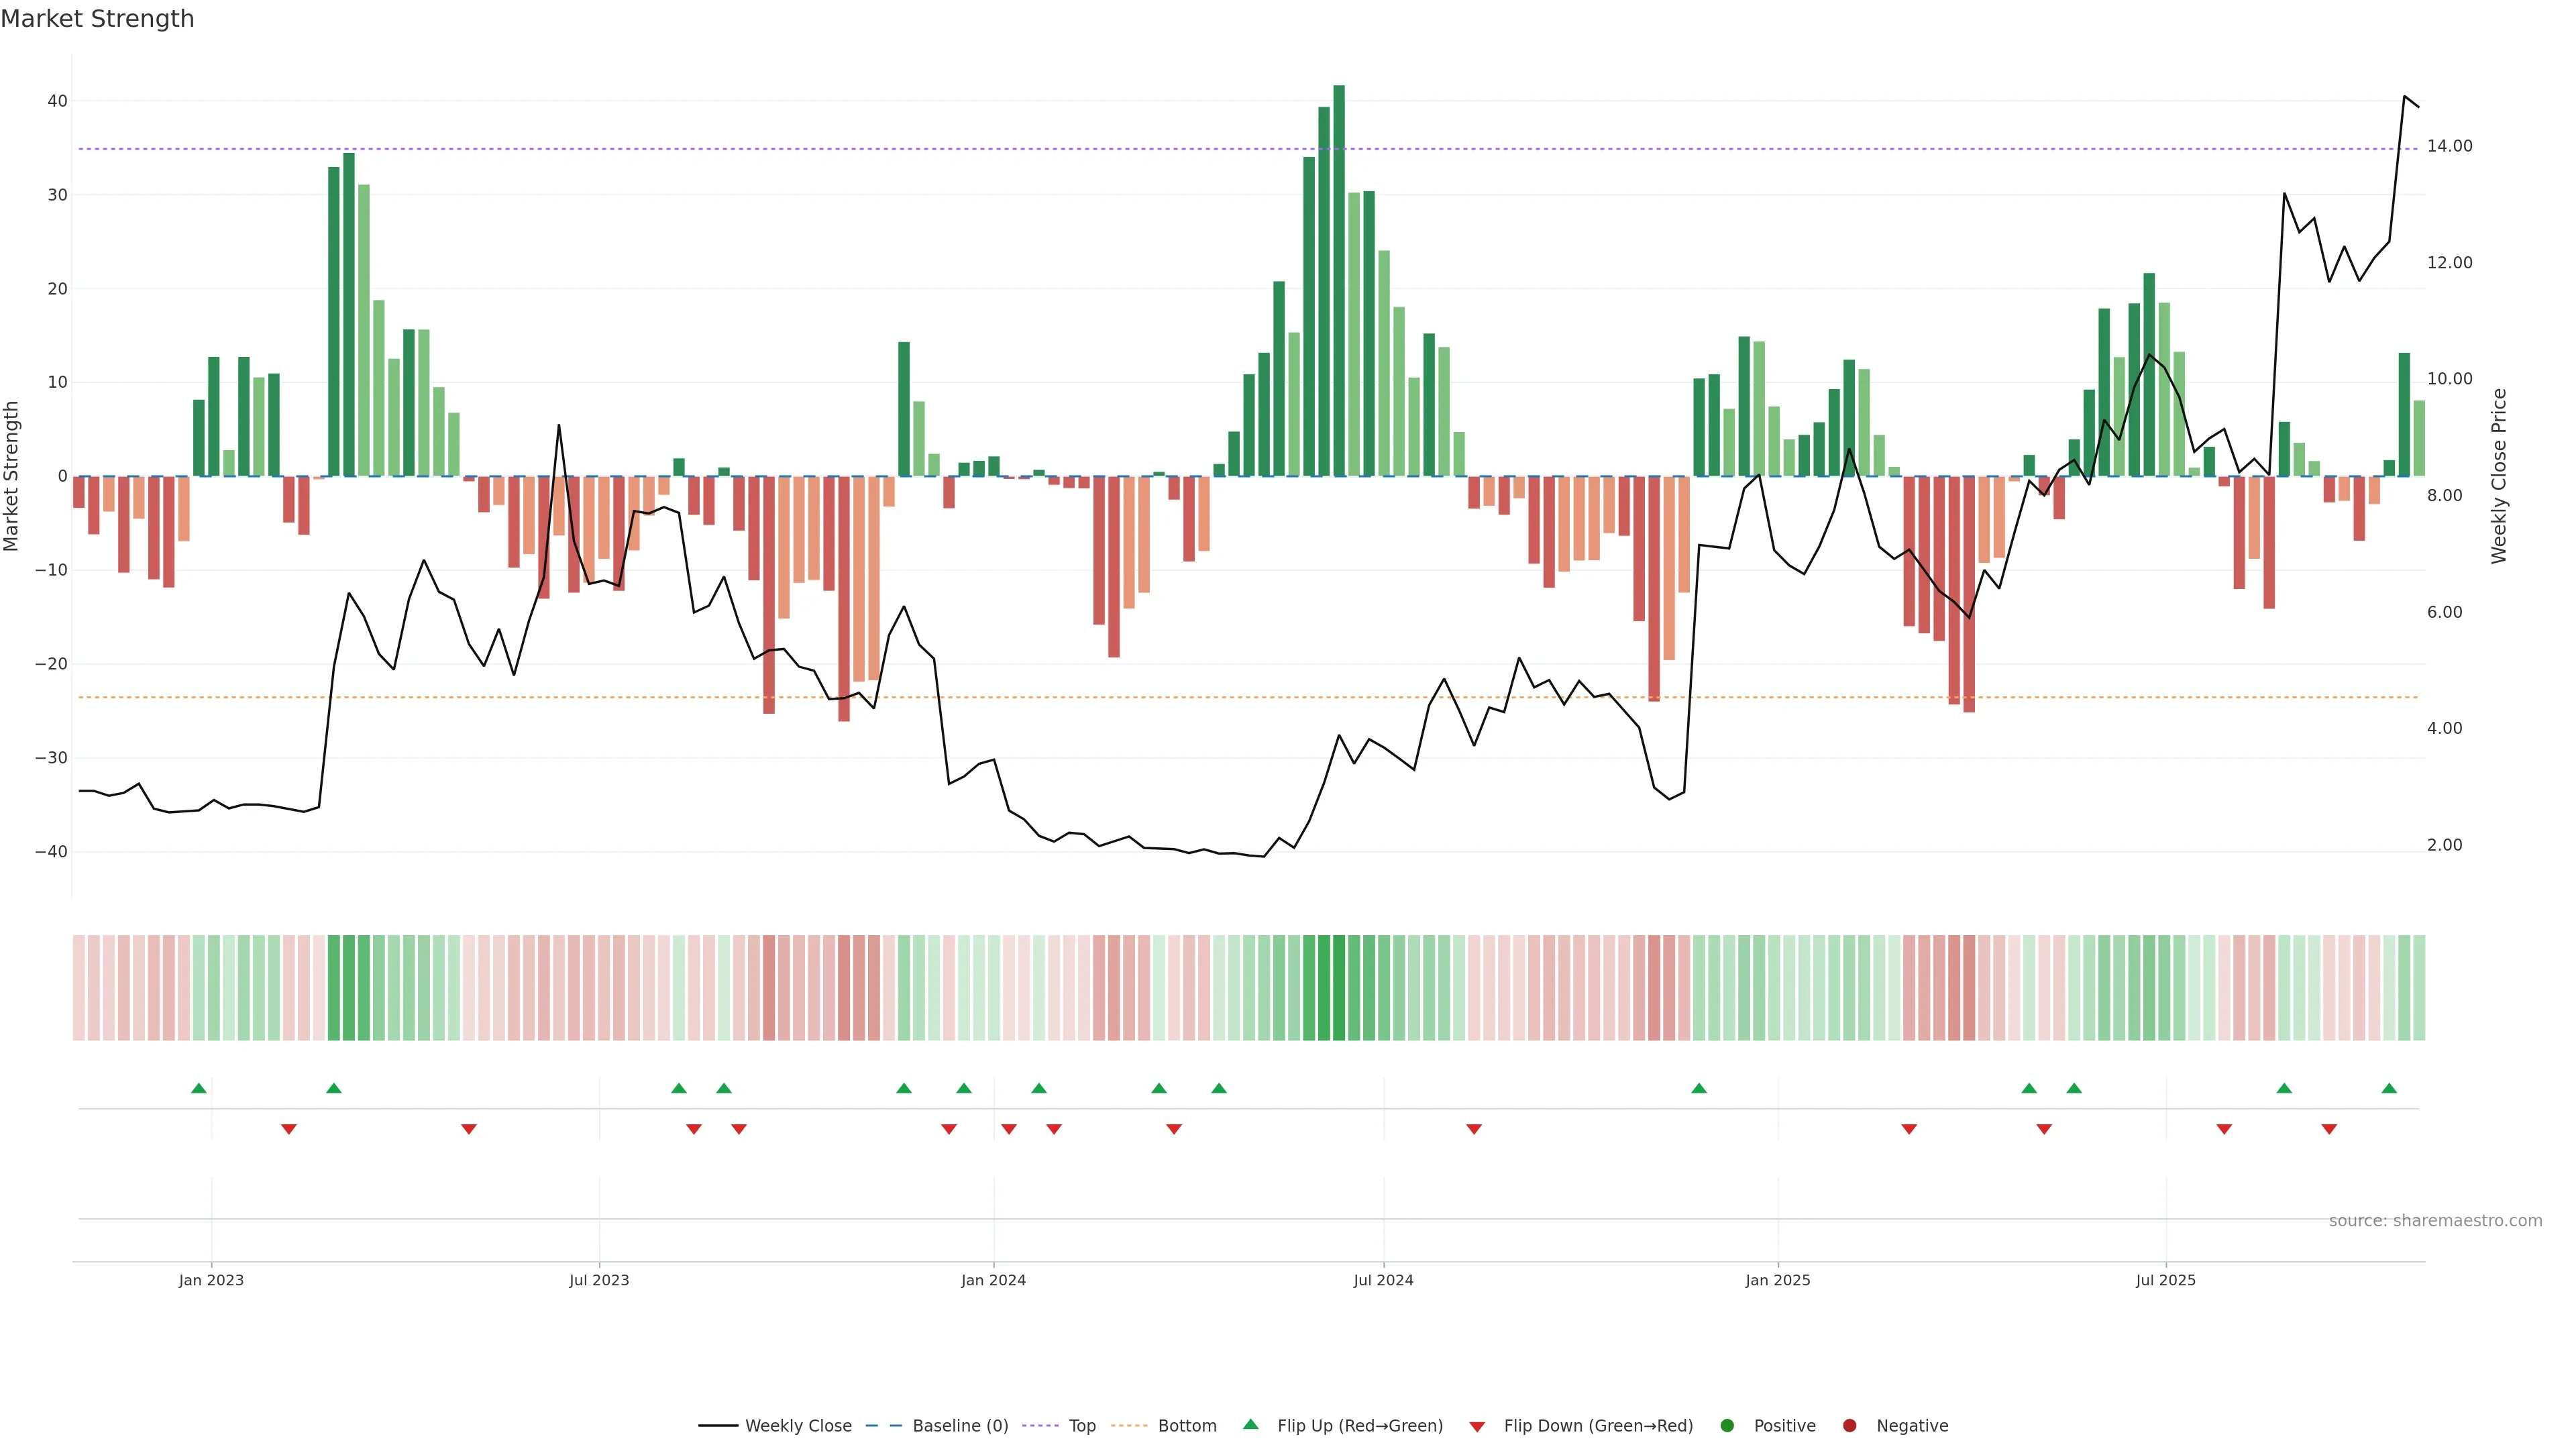Viewport: 2576px width, 1449px height.
Task: Click the red Flip Down triangle legend icon
Action: click(x=1477, y=1427)
